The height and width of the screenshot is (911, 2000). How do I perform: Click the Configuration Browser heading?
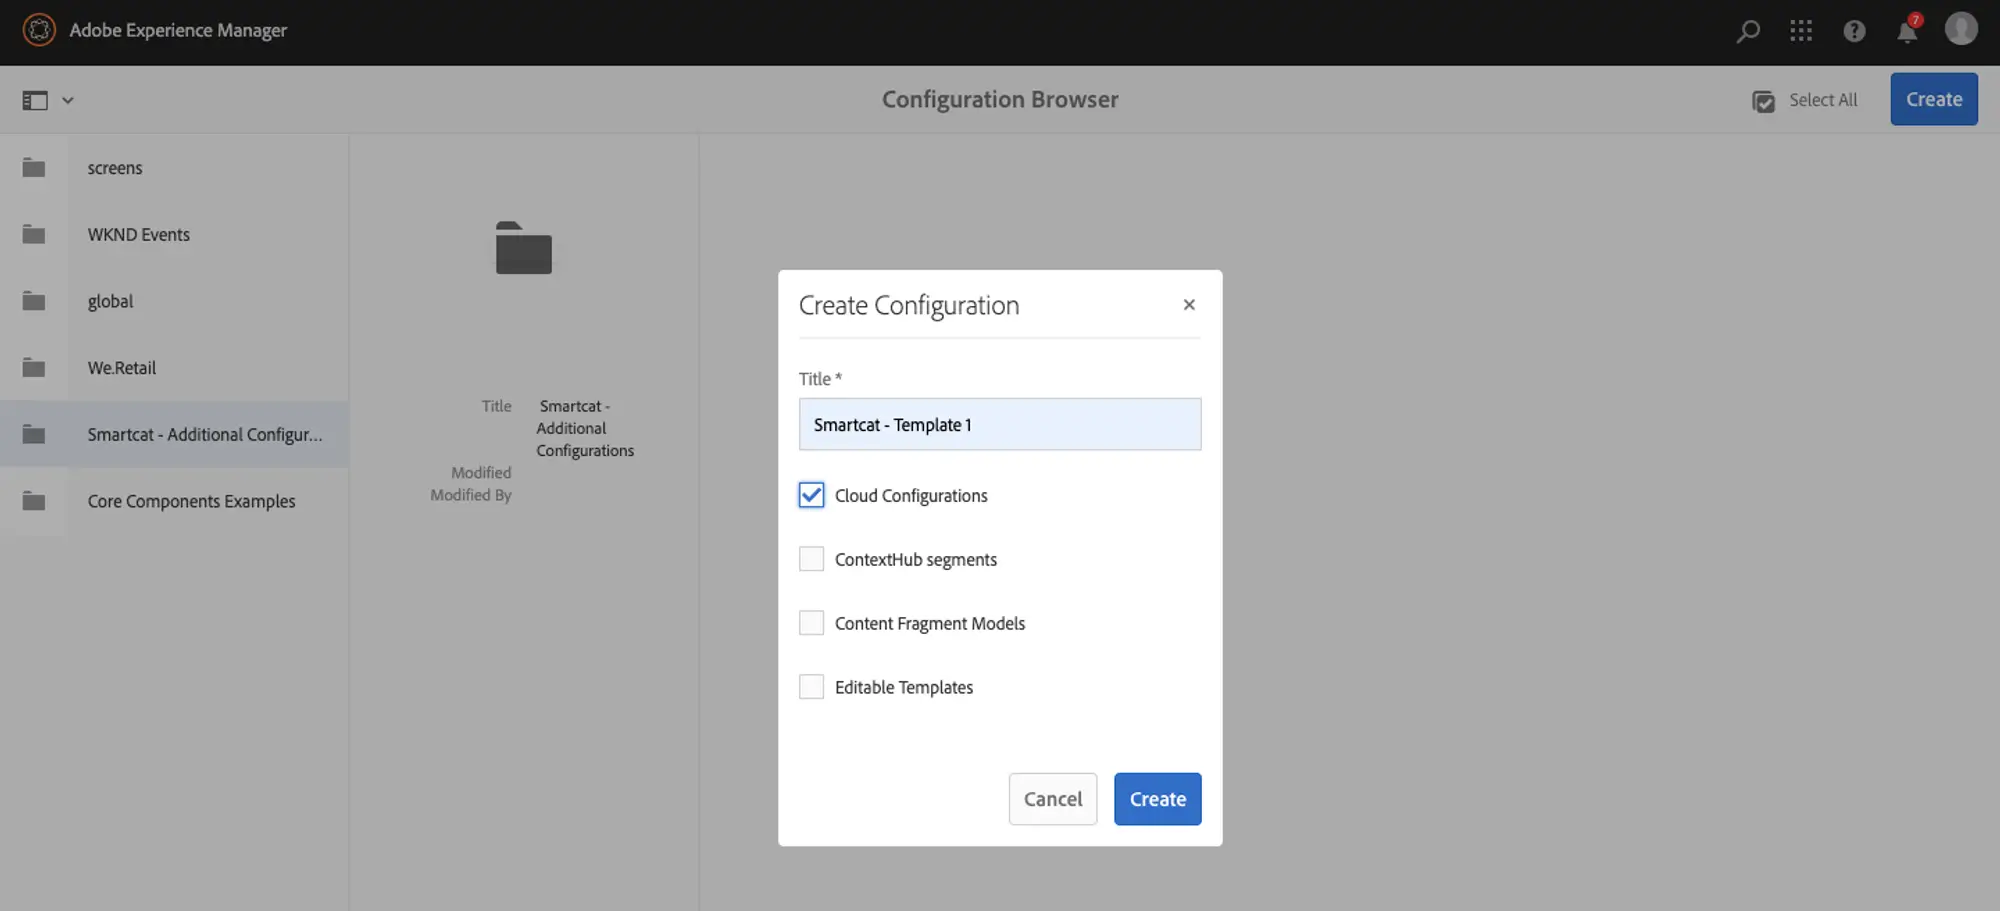[1000, 99]
